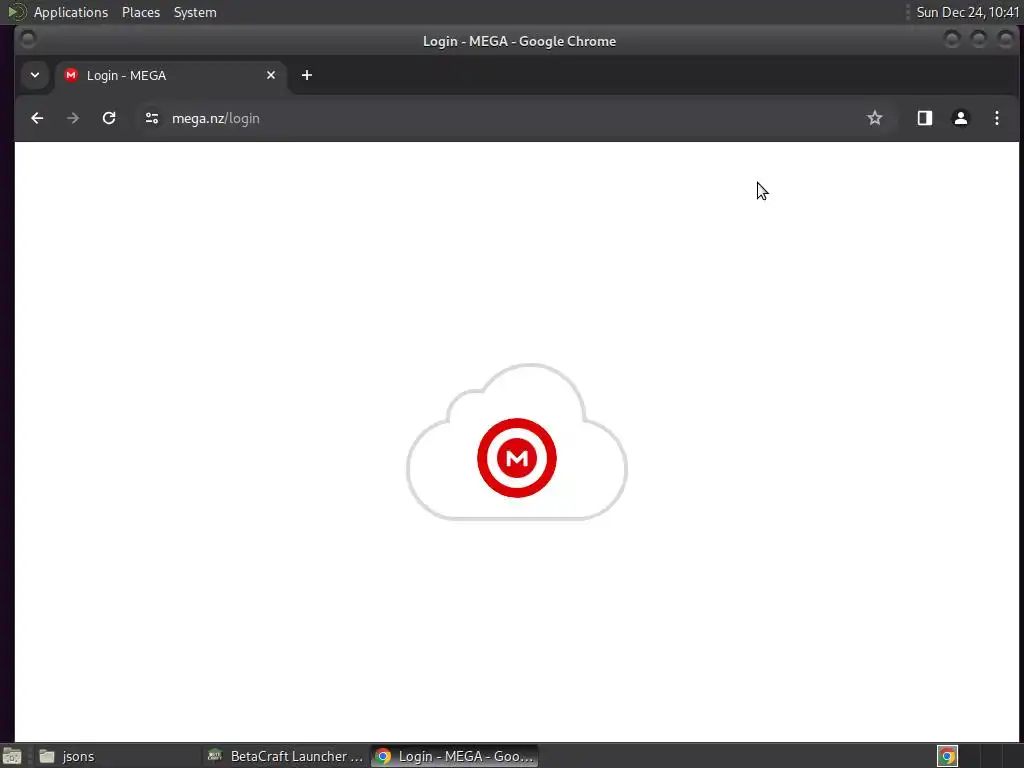Click the clock showing Sun Dec 24
The width and height of the screenshot is (1024, 768).
967,12
